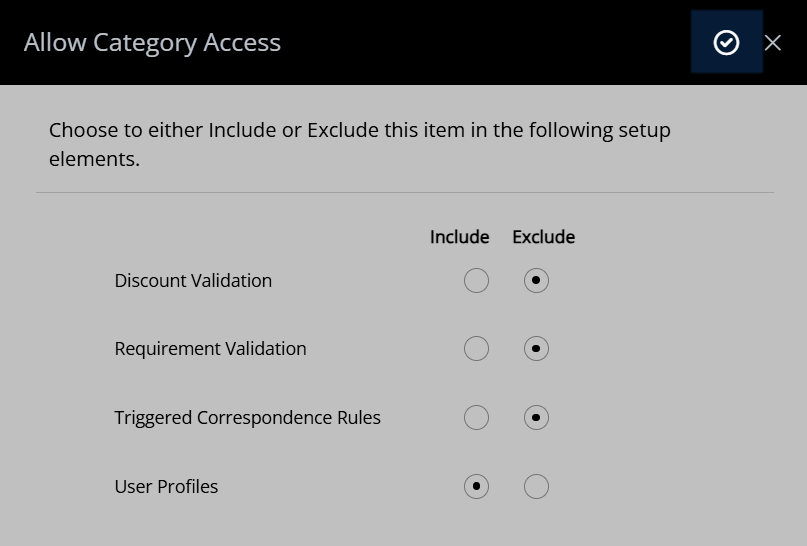This screenshot has width=807, height=546.
Task: Click the Exclude column header
Action: click(x=543, y=237)
